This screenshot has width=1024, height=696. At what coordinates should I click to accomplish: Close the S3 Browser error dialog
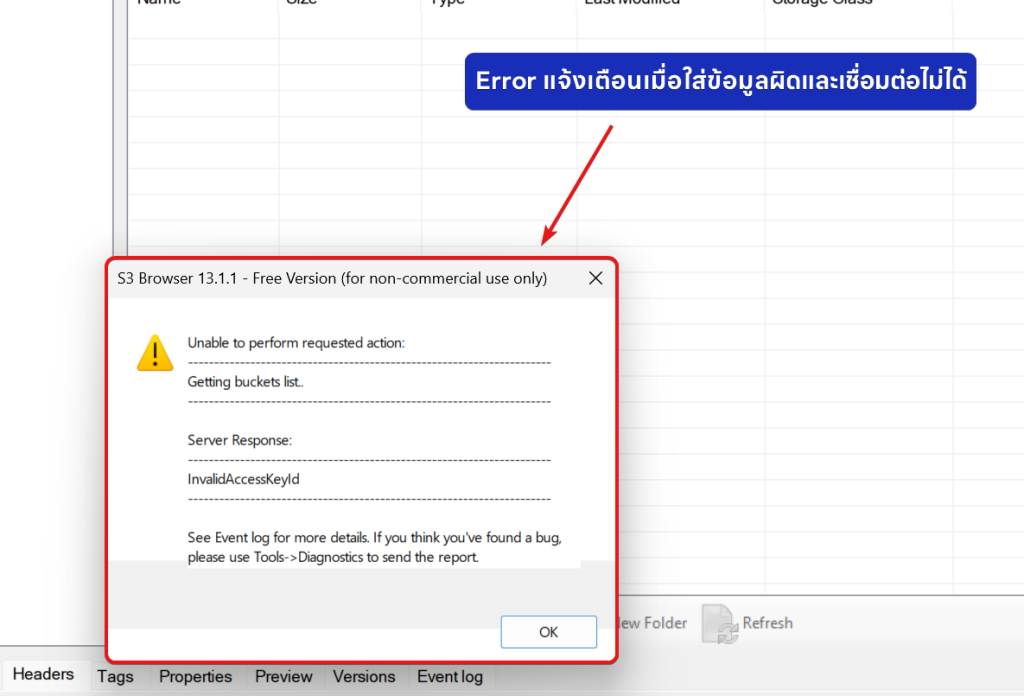point(595,279)
